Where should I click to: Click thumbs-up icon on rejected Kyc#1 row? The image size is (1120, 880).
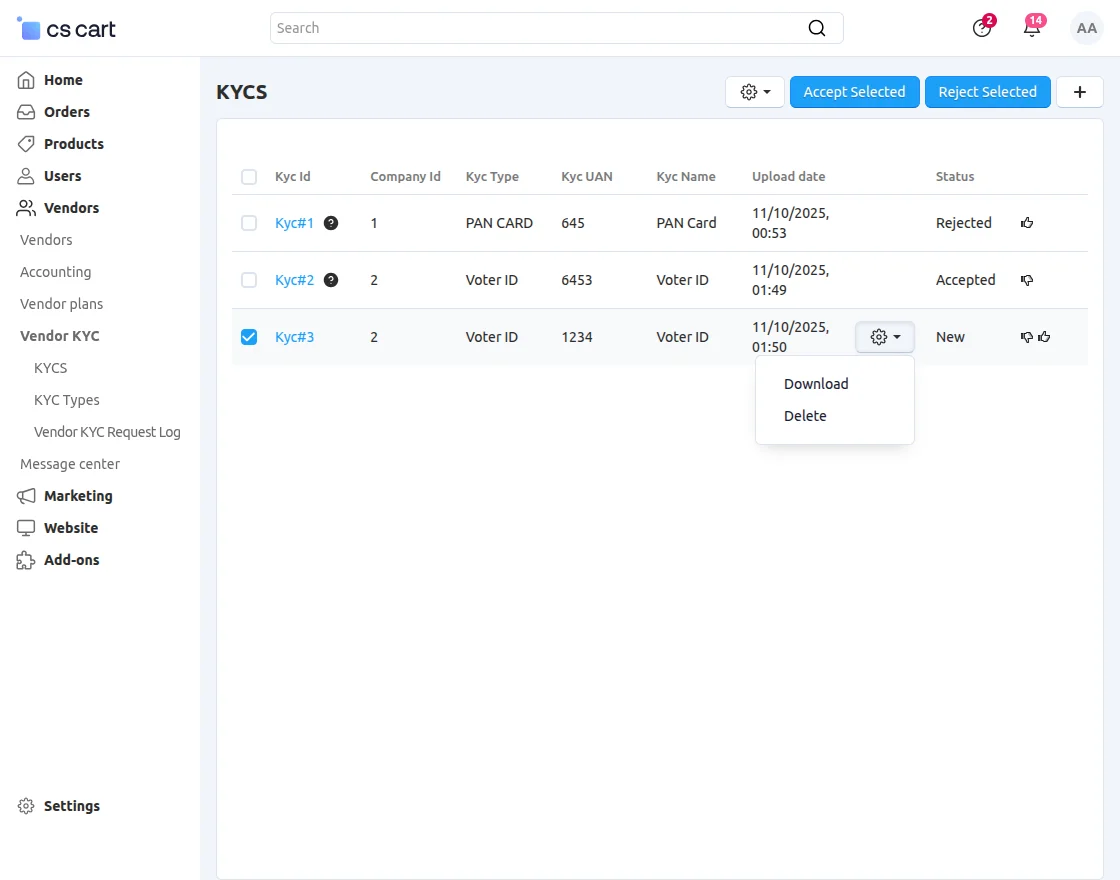coord(1027,223)
